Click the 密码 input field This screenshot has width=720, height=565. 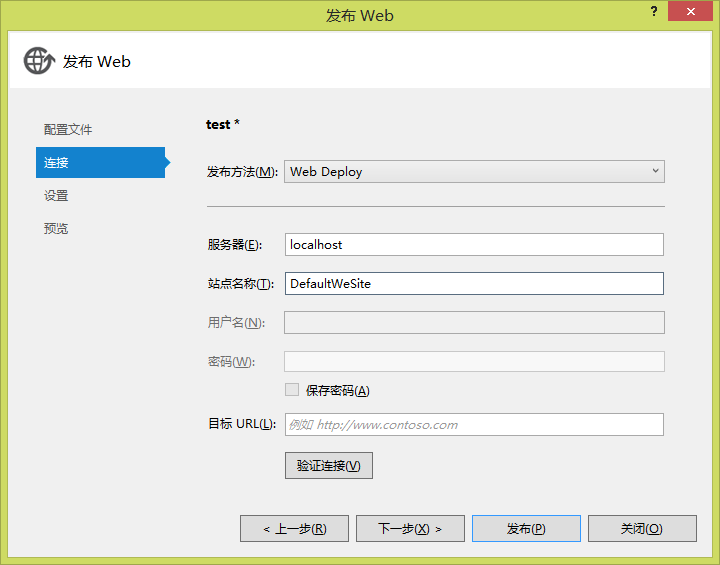474,361
